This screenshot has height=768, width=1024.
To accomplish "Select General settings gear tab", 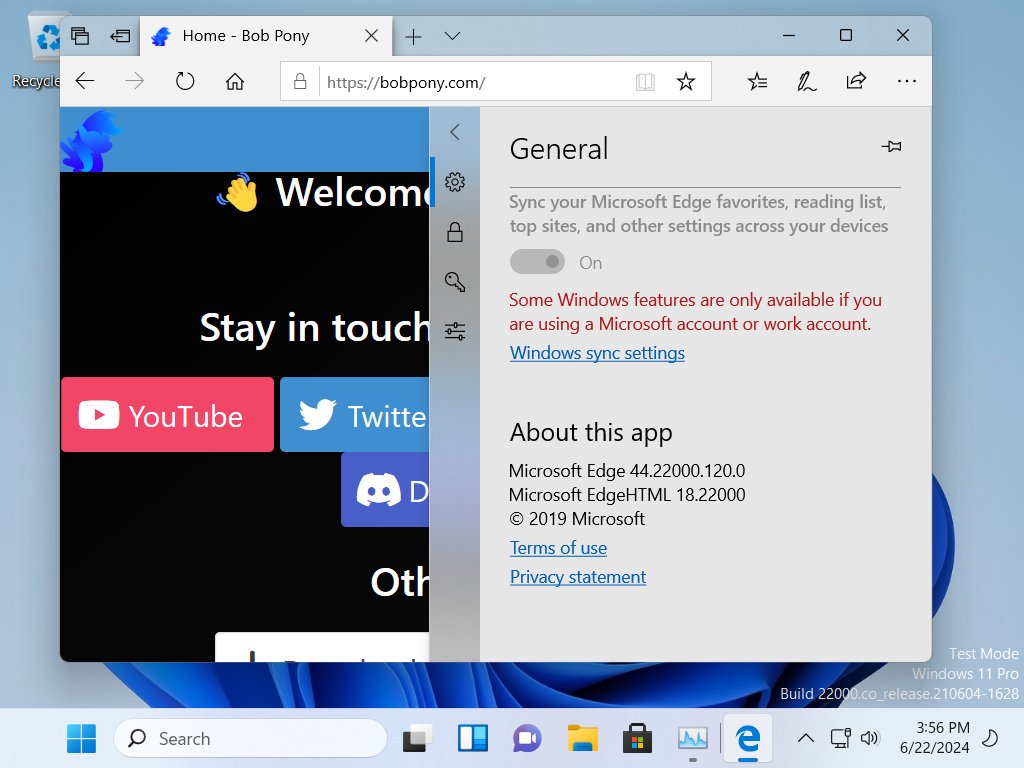I will [x=455, y=182].
